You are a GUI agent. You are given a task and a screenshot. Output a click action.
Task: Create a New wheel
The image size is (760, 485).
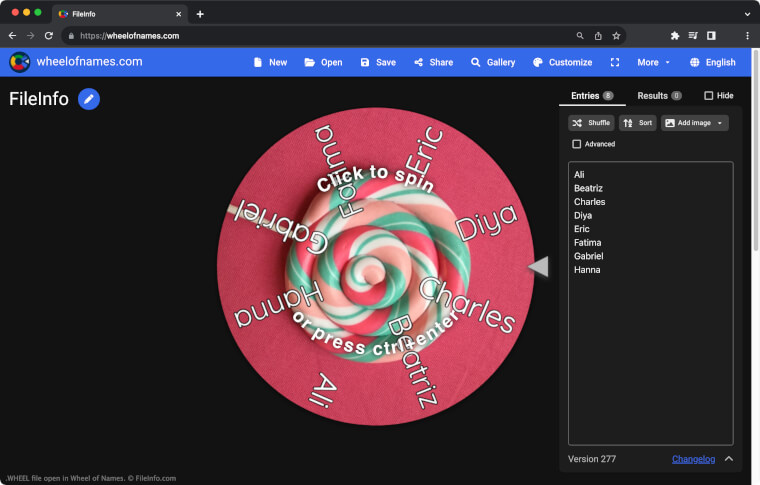coord(270,62)
